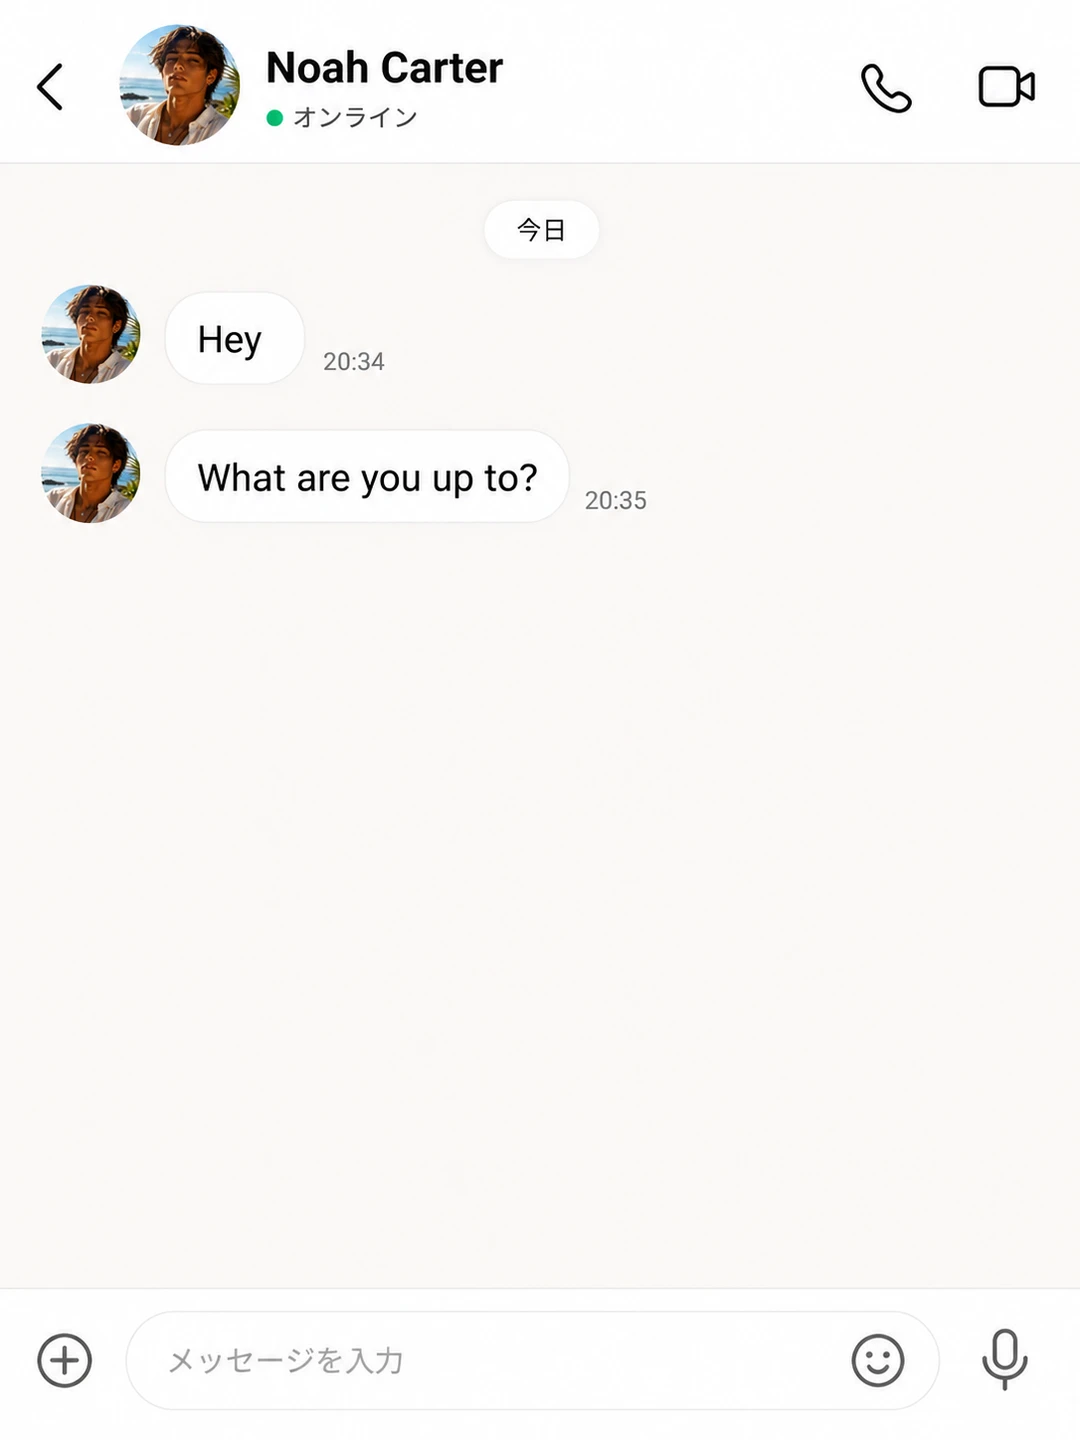Click the bottom bar between the emoji and microphone icons
Screen dimensions: 1080x1440
point(960,1360)
